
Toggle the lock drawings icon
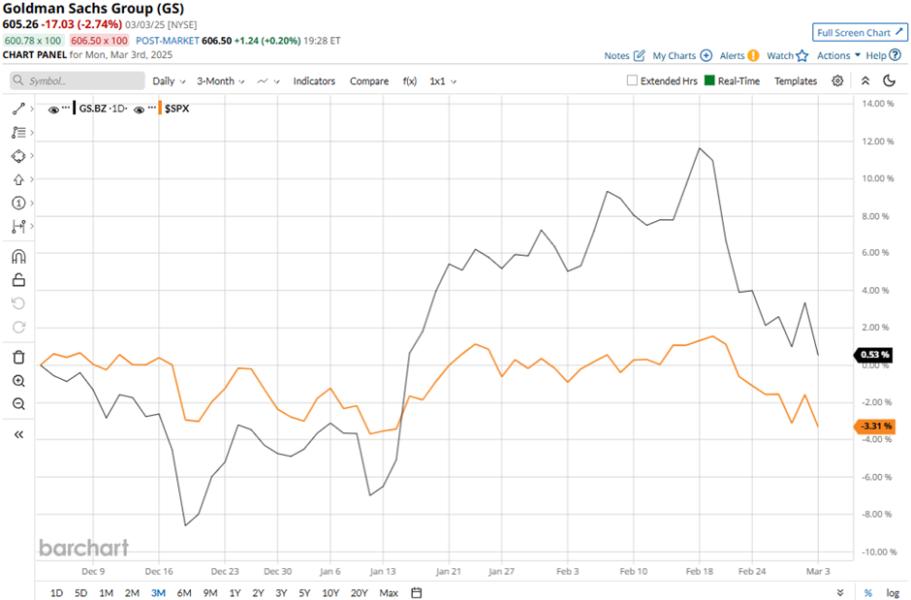click(19, 280)
